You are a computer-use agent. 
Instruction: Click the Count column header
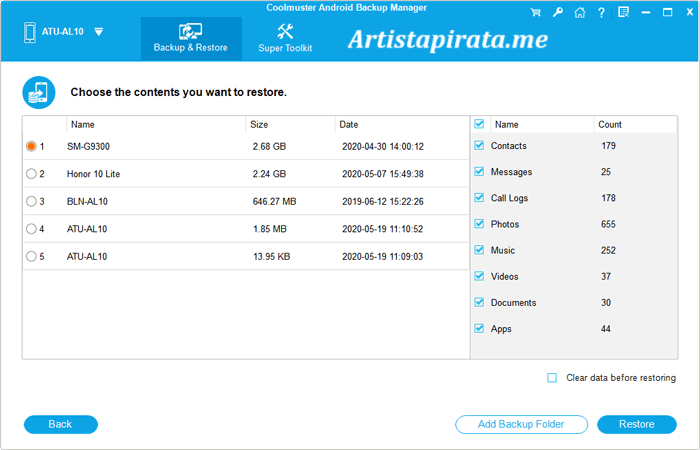pyautogui.click(x=635, y=125)
